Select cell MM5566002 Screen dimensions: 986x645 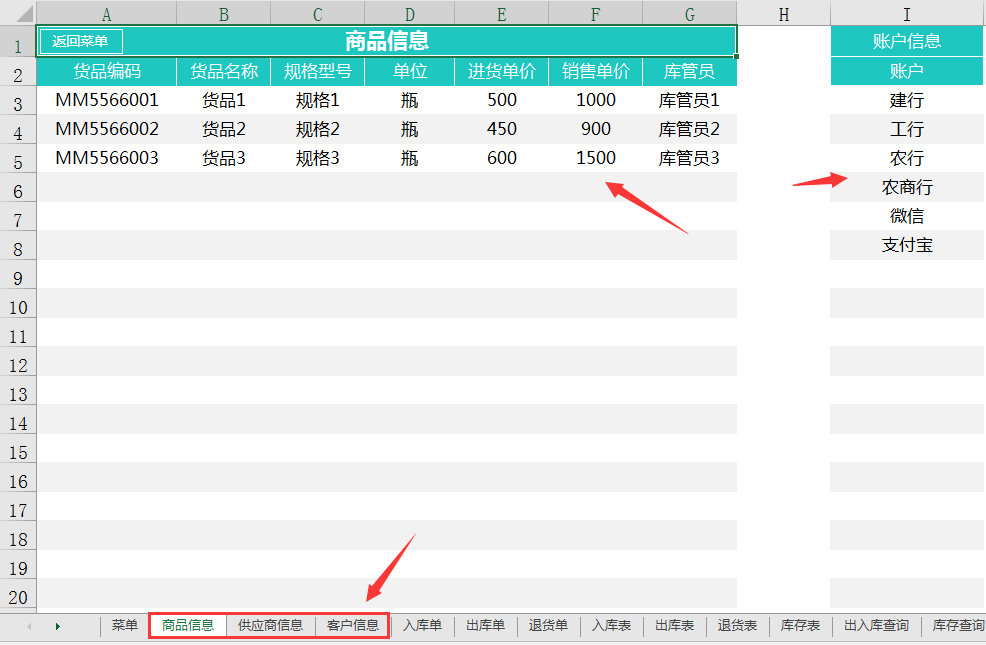pyautogui.click(x=106, y=129)
